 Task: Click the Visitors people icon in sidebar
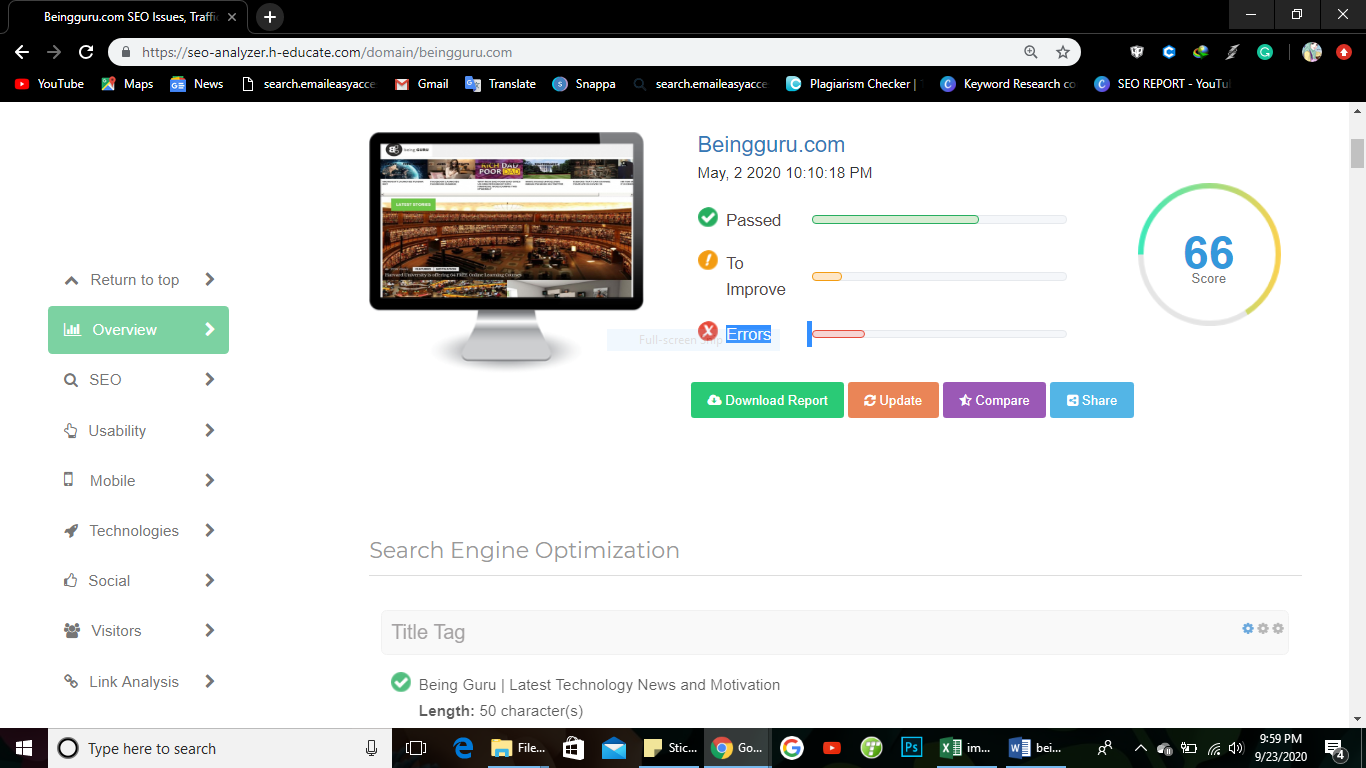pyautogui.click(x=70, y=630)
